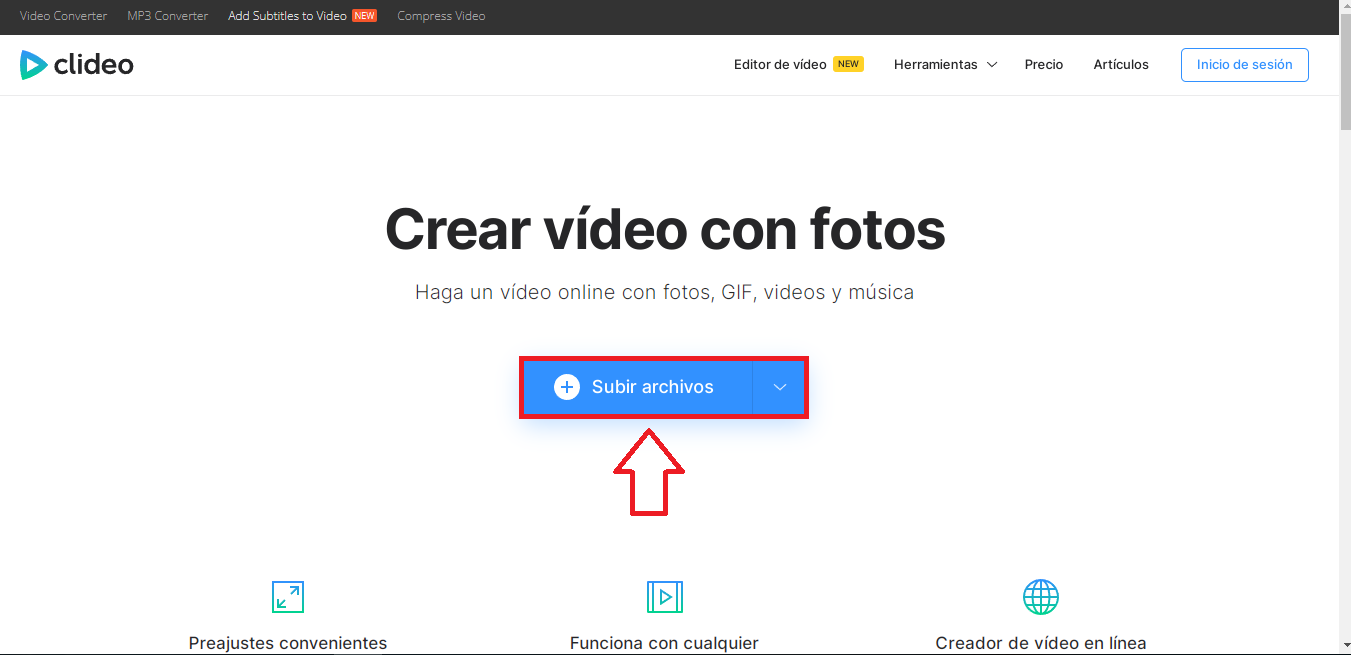This screenshot has width=1351, height=655.
Task: Expand upload options with the arrow beside Subir archivos
Action: (x=779, y=387)
